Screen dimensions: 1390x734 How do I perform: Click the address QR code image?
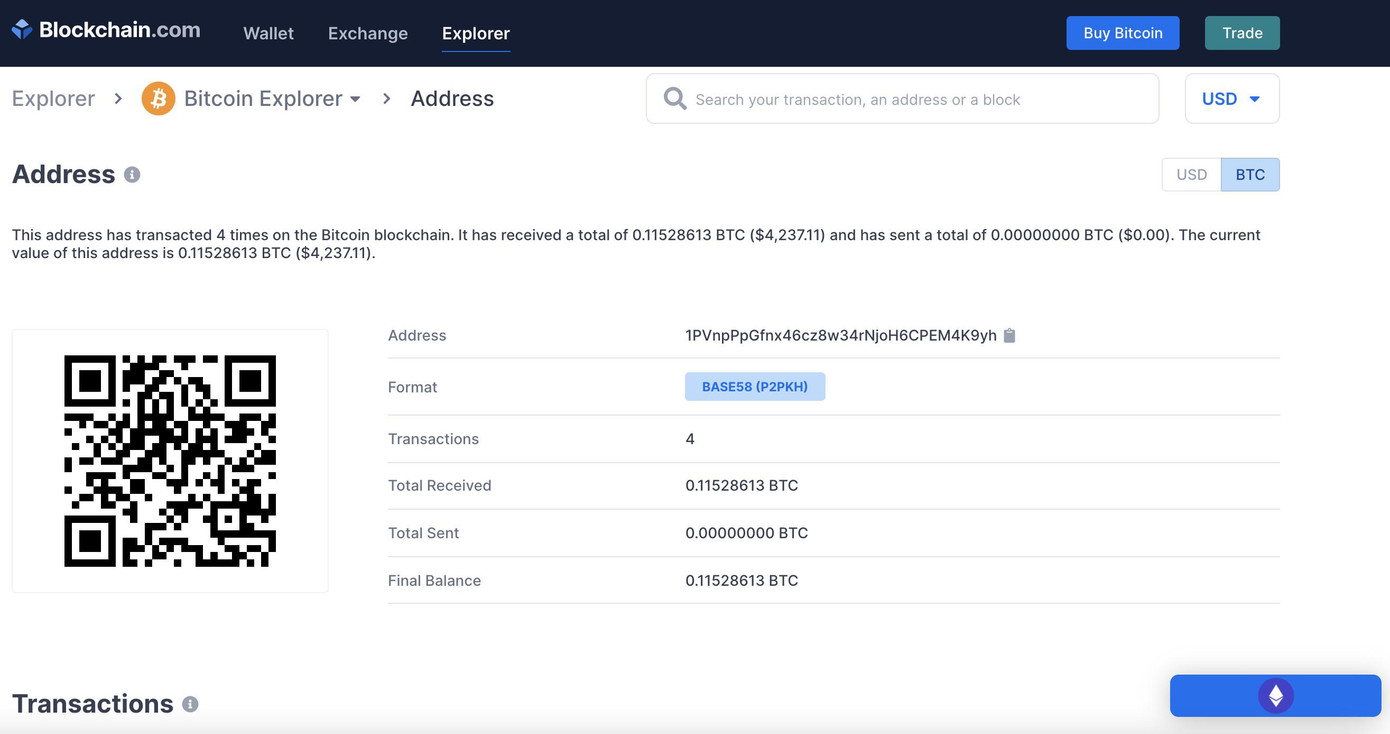tap(169, 460)
